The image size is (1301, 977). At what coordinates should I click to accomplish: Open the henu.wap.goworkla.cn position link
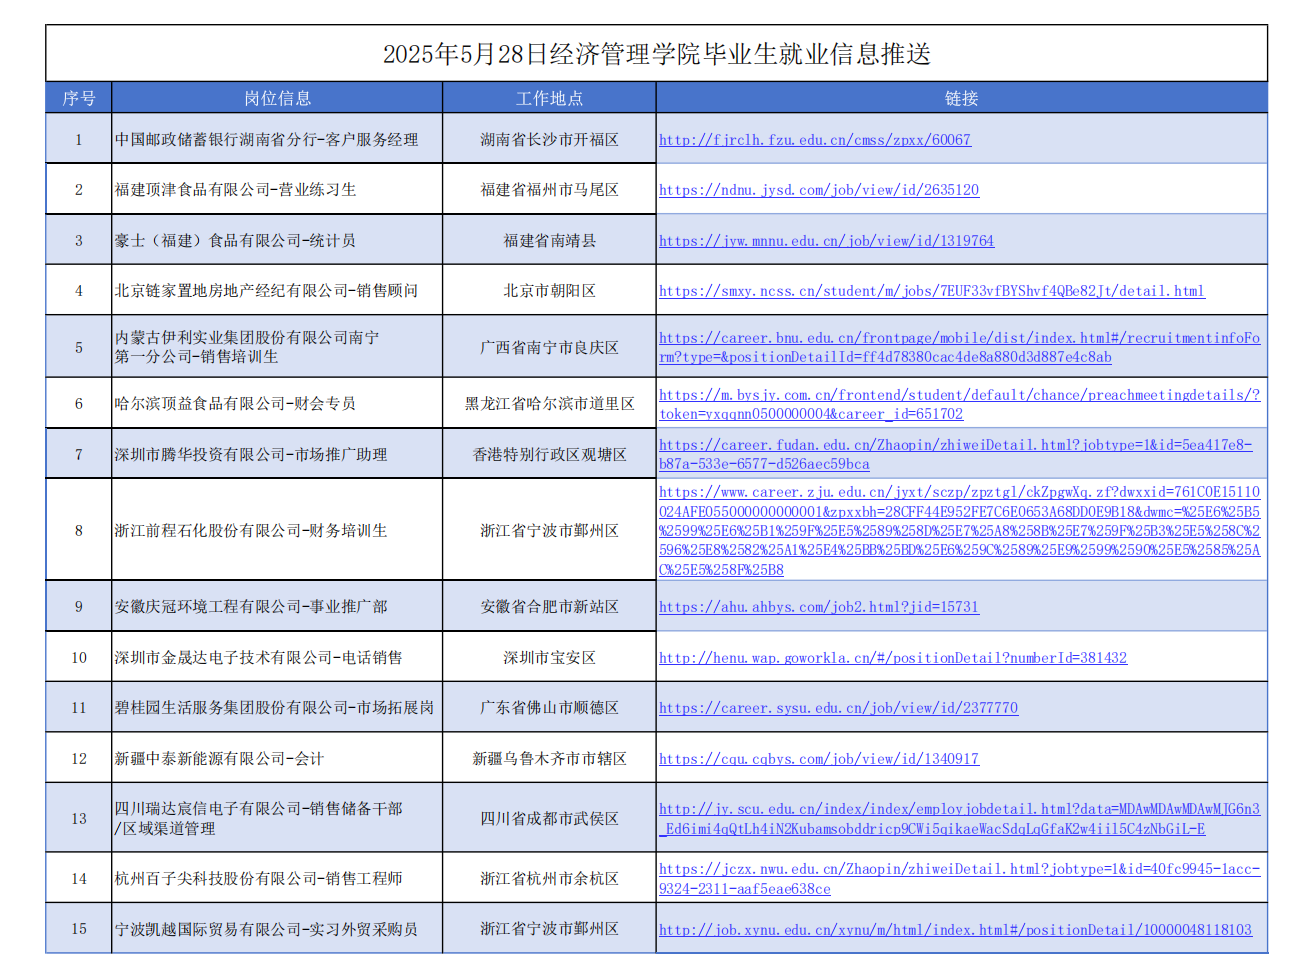point(892,658)
